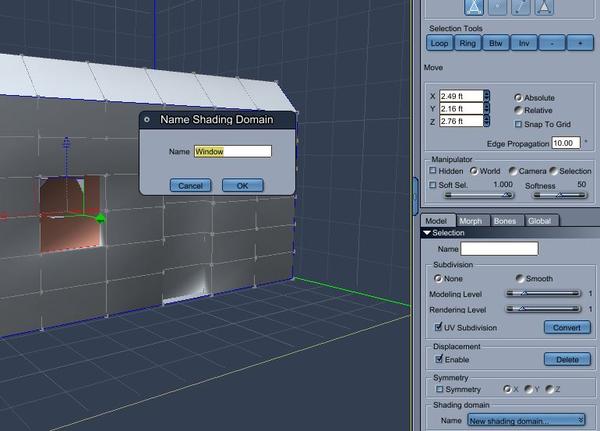600x431 pixels.
Task: Enable Snap To Grid checkbox
Action: [518, 124]
